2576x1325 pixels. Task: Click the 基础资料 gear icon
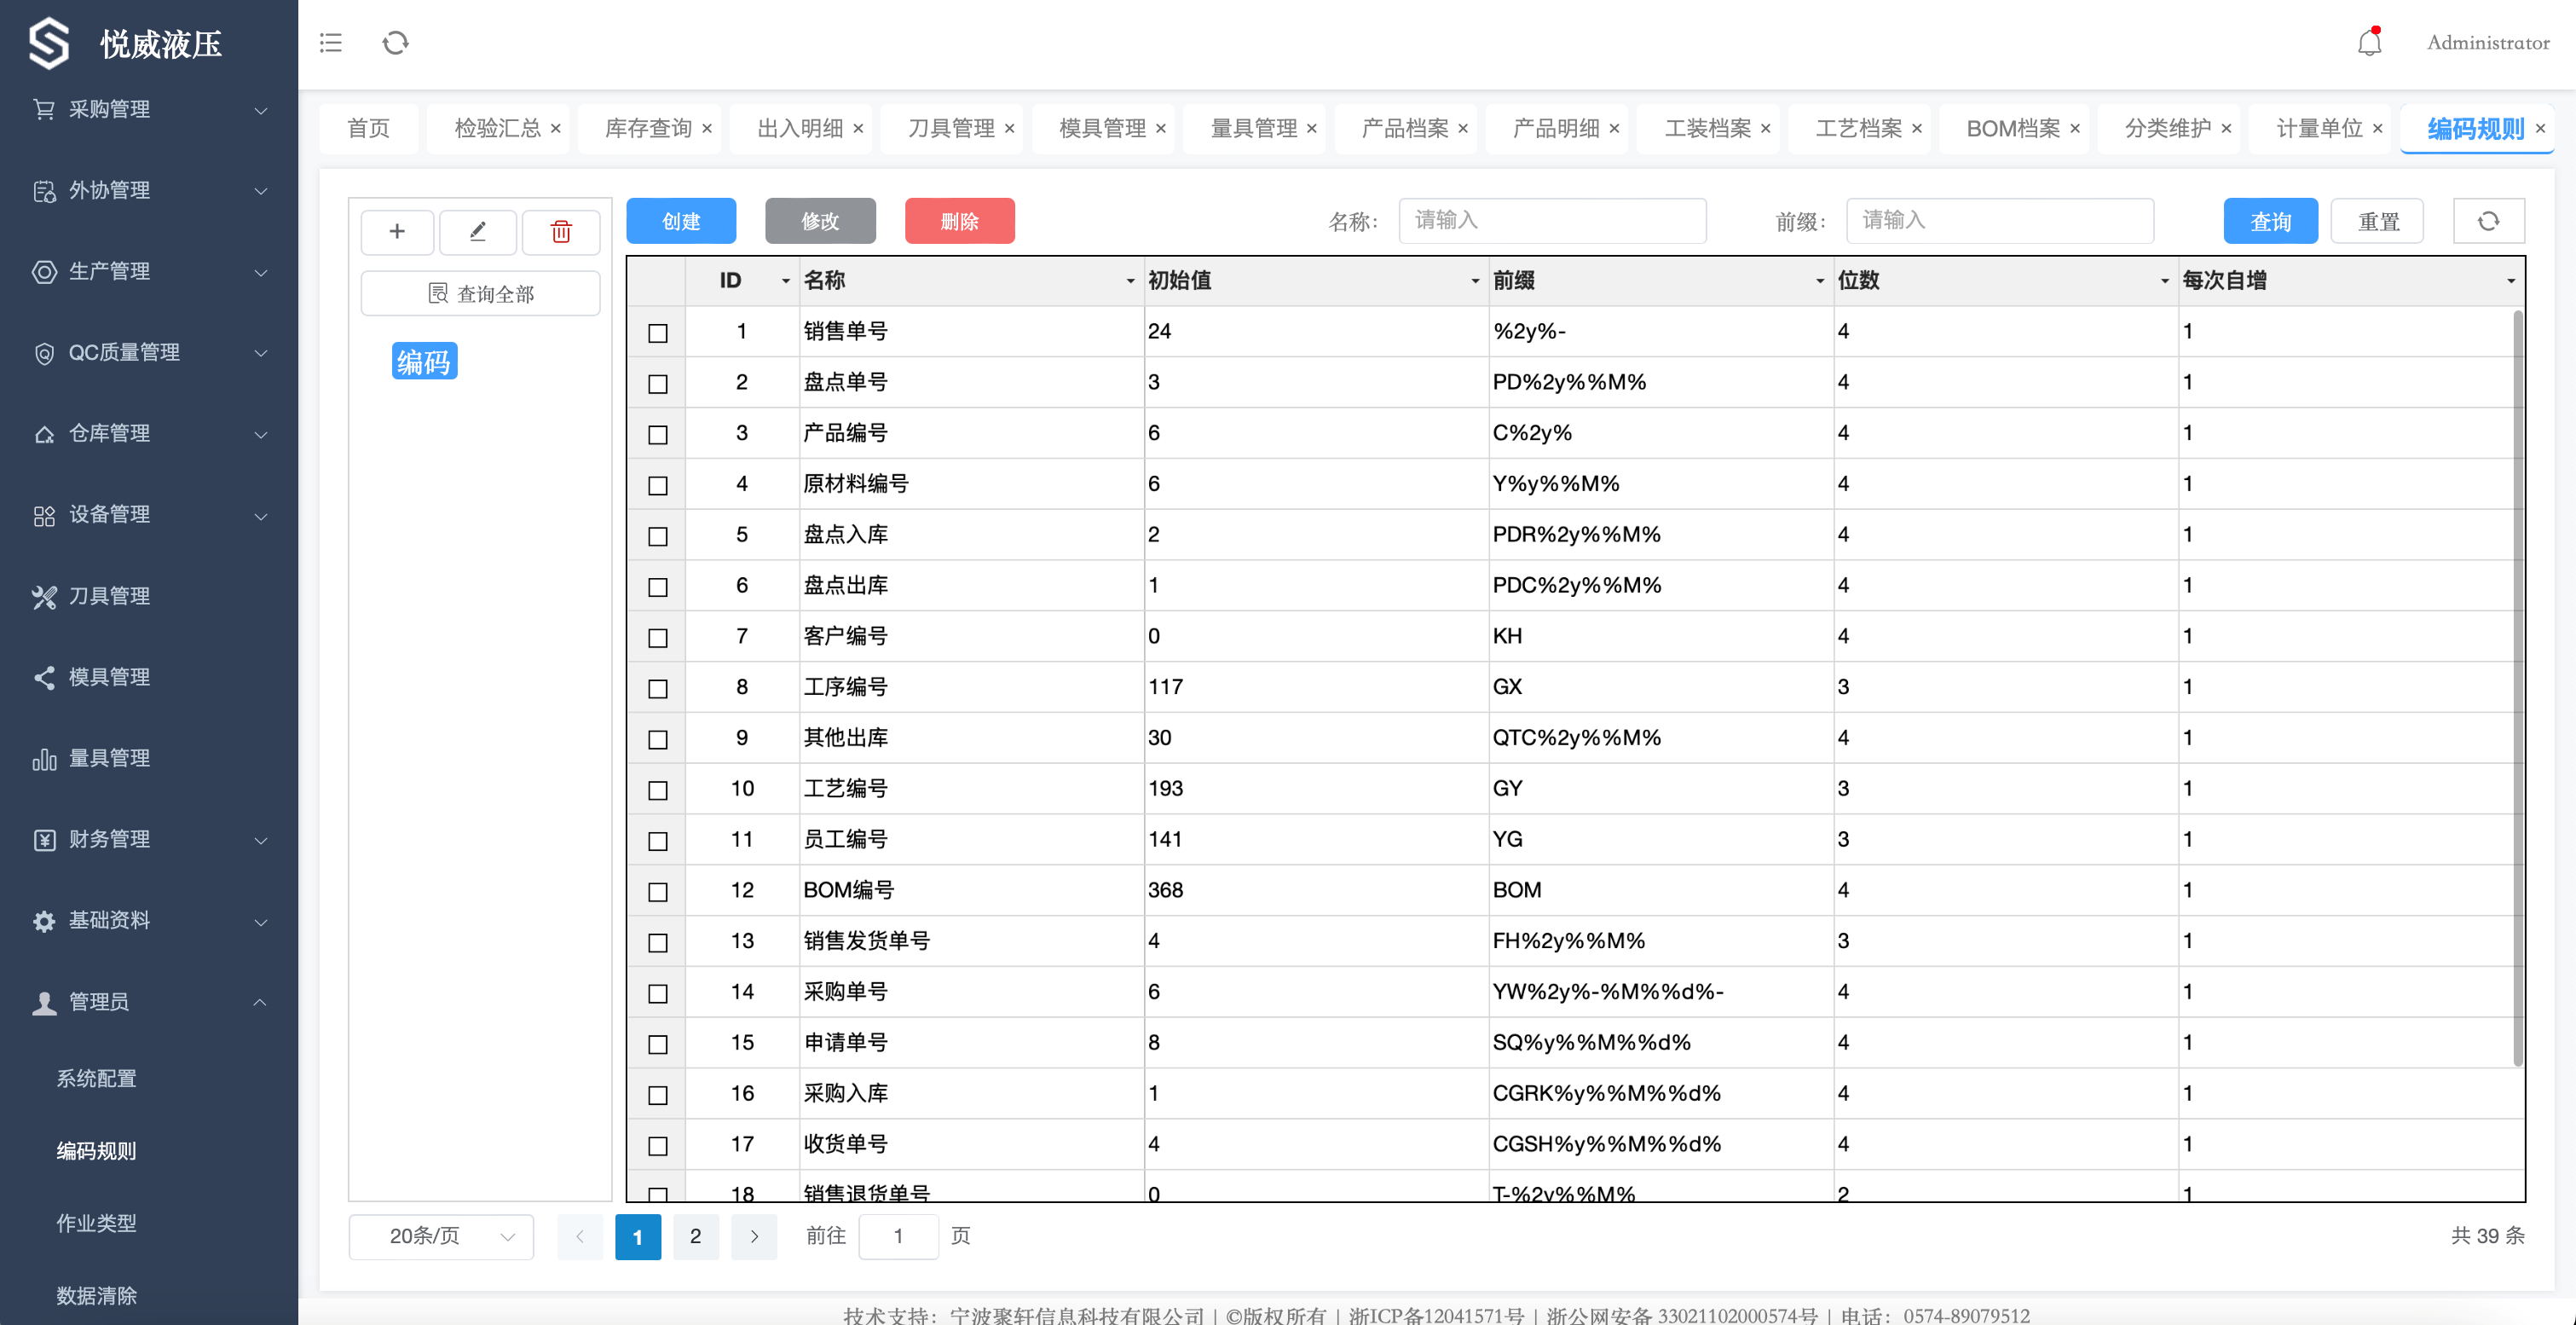(x=44, y=921)
